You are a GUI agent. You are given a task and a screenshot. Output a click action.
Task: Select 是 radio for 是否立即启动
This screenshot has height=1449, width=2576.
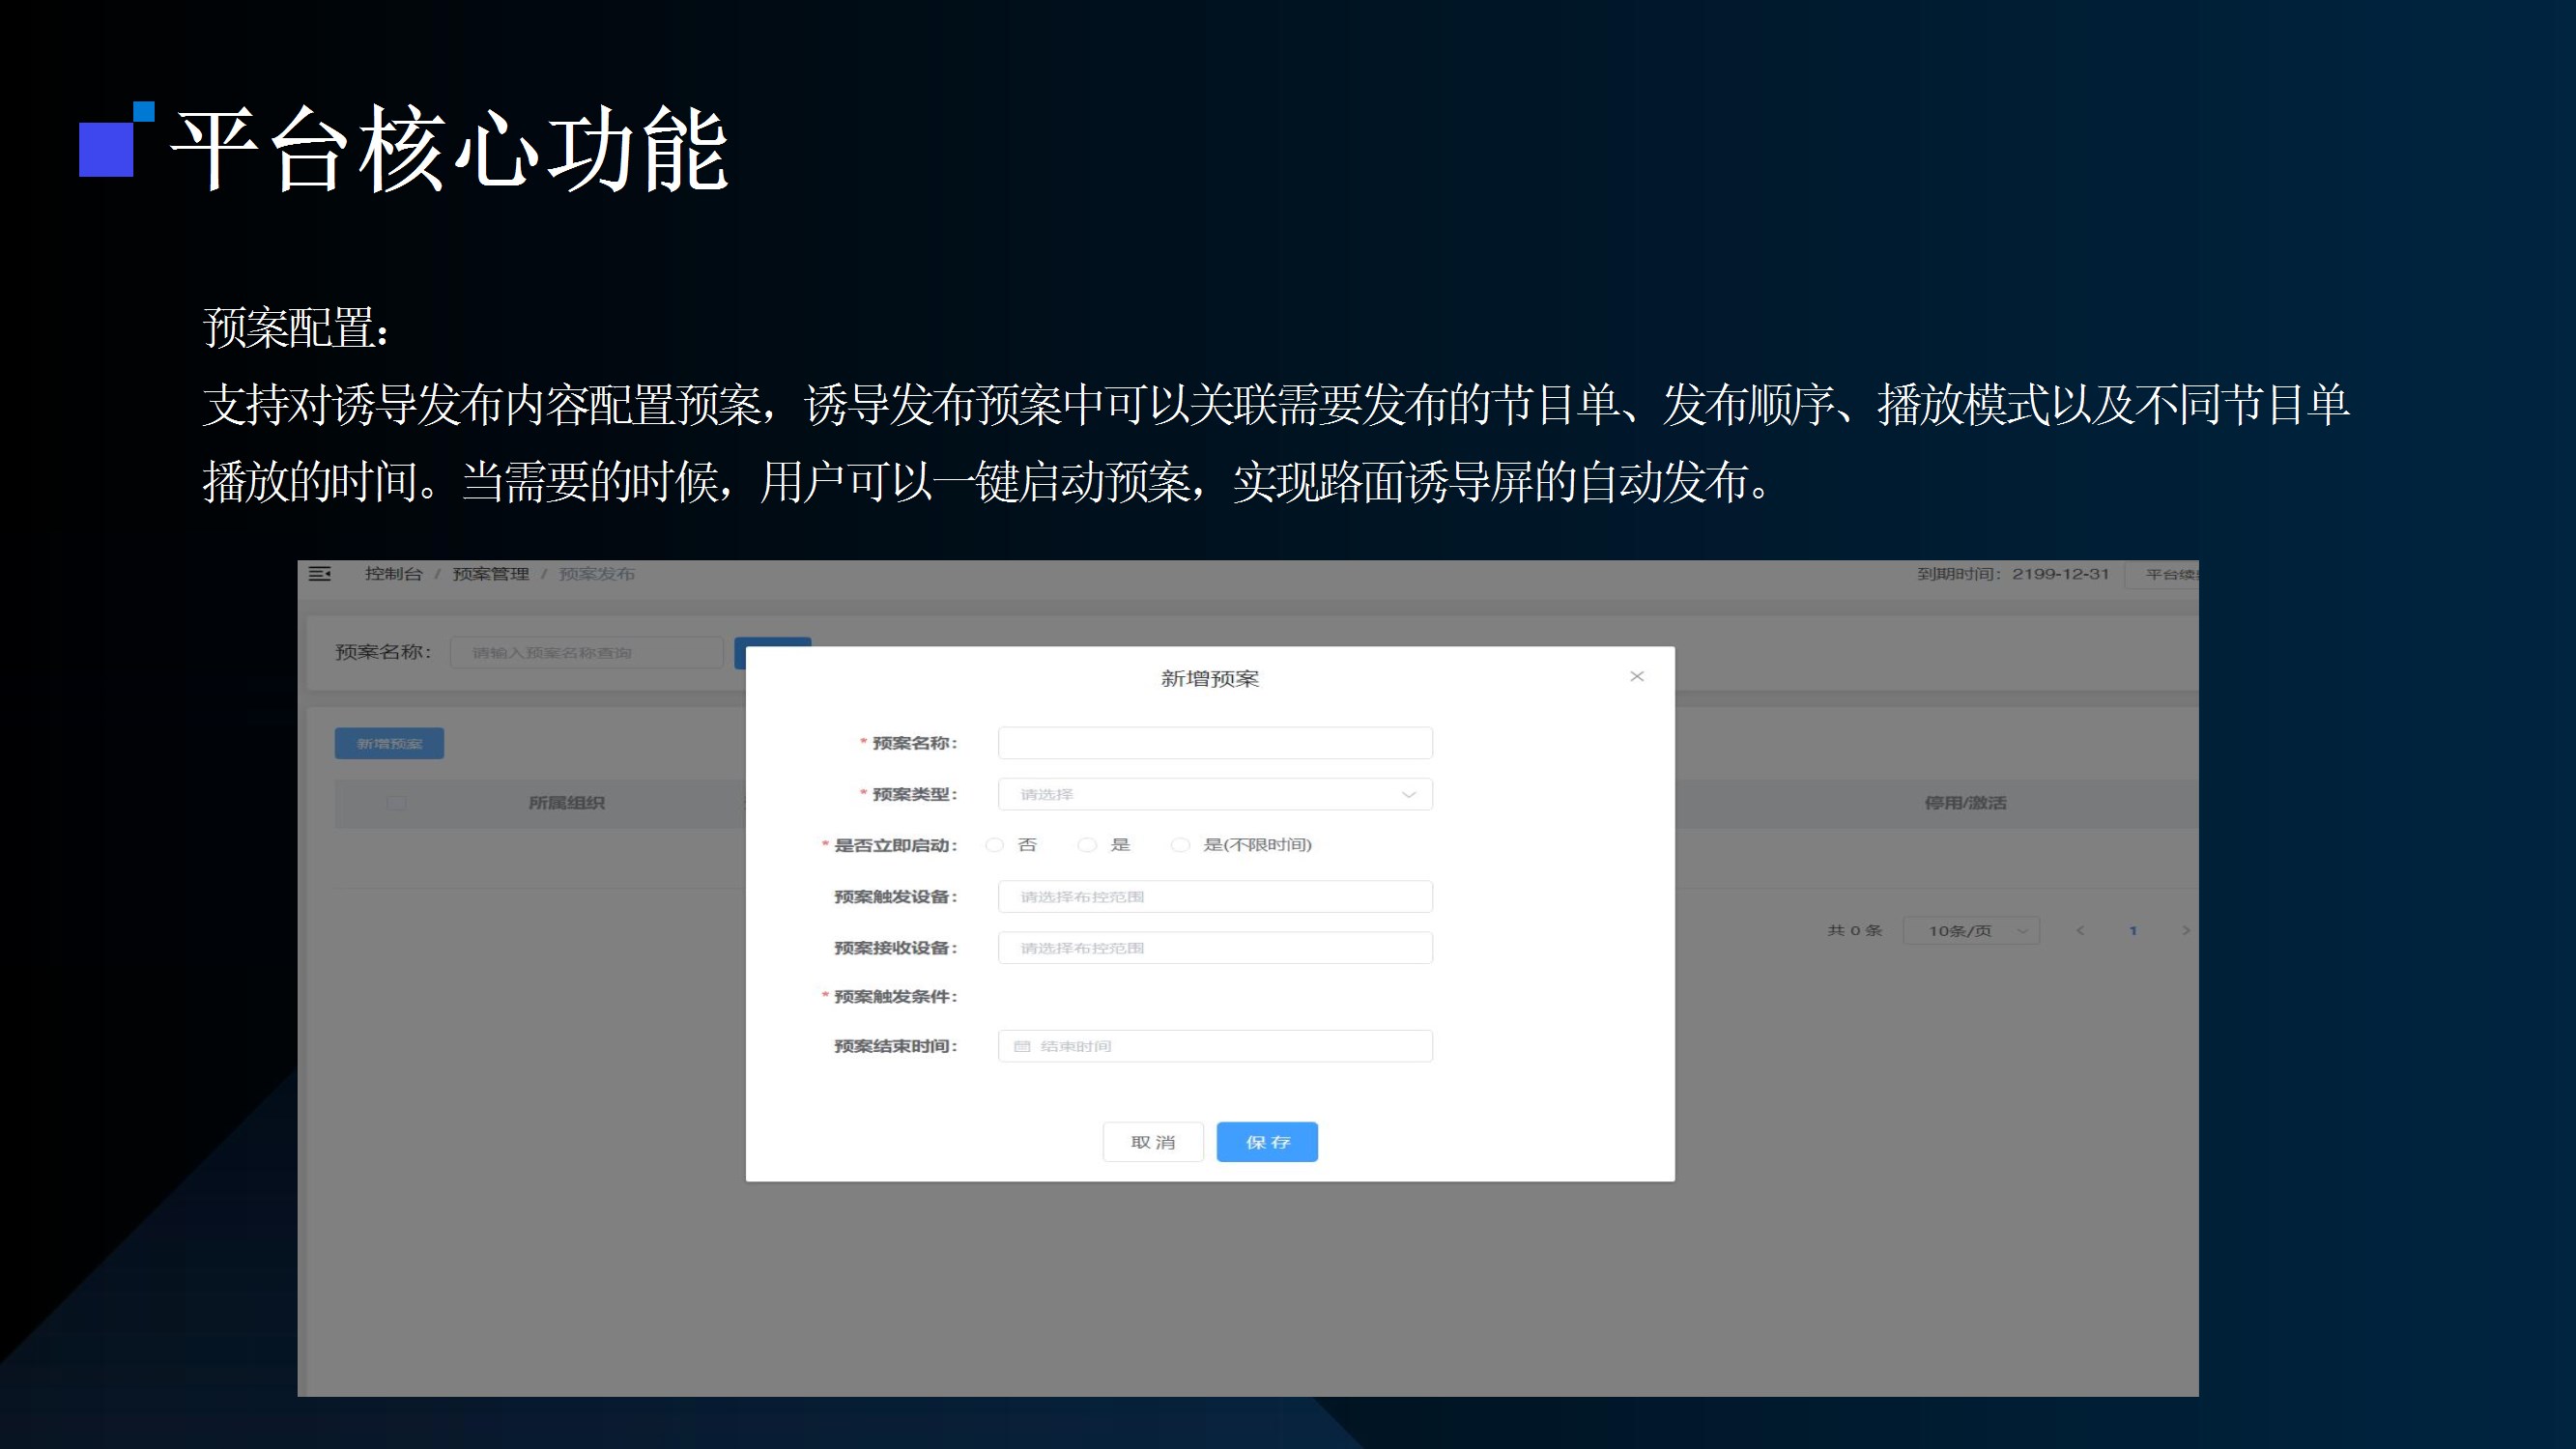point(1087,845)
